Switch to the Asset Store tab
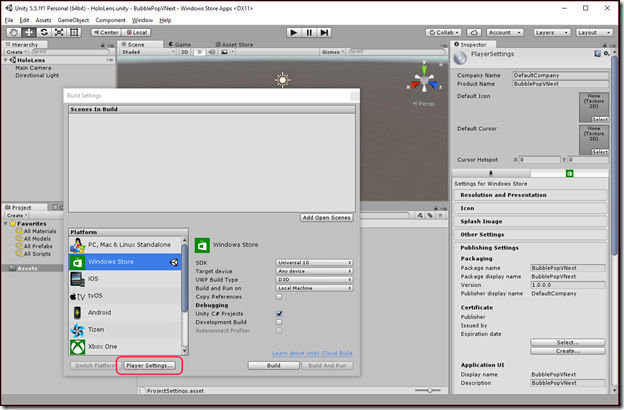 tap(234, 45)
